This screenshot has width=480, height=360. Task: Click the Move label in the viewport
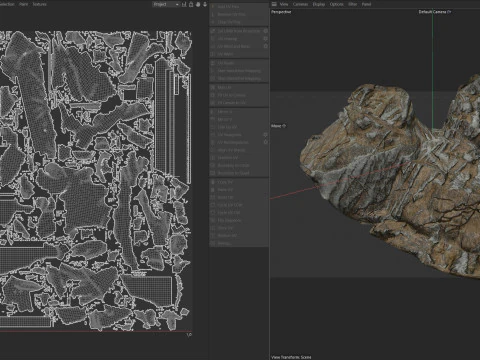pos(279,126)
